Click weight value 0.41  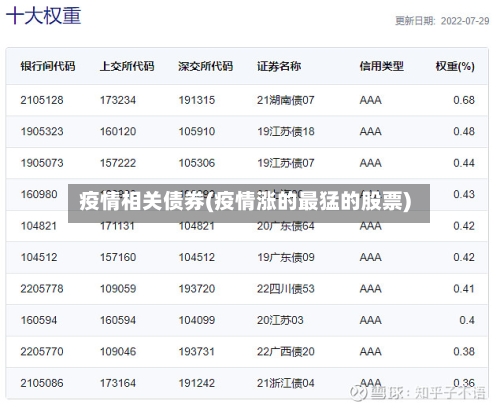464,289
